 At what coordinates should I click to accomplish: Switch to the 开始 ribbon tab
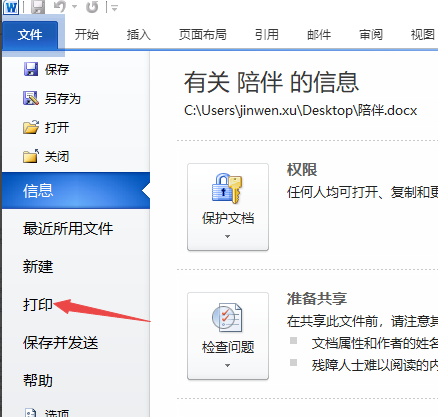tap(87, 35)
